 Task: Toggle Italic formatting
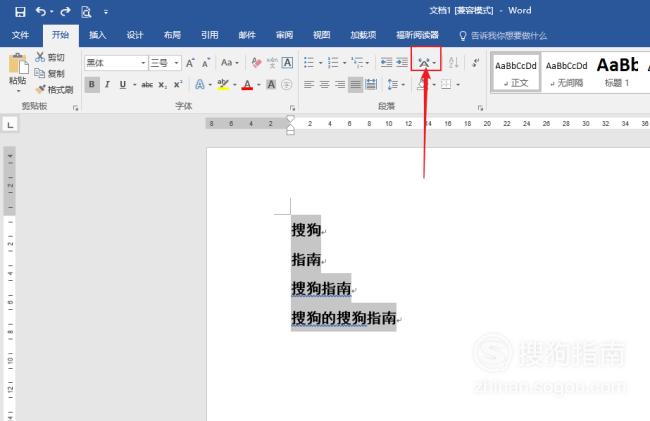pos(107,85)
